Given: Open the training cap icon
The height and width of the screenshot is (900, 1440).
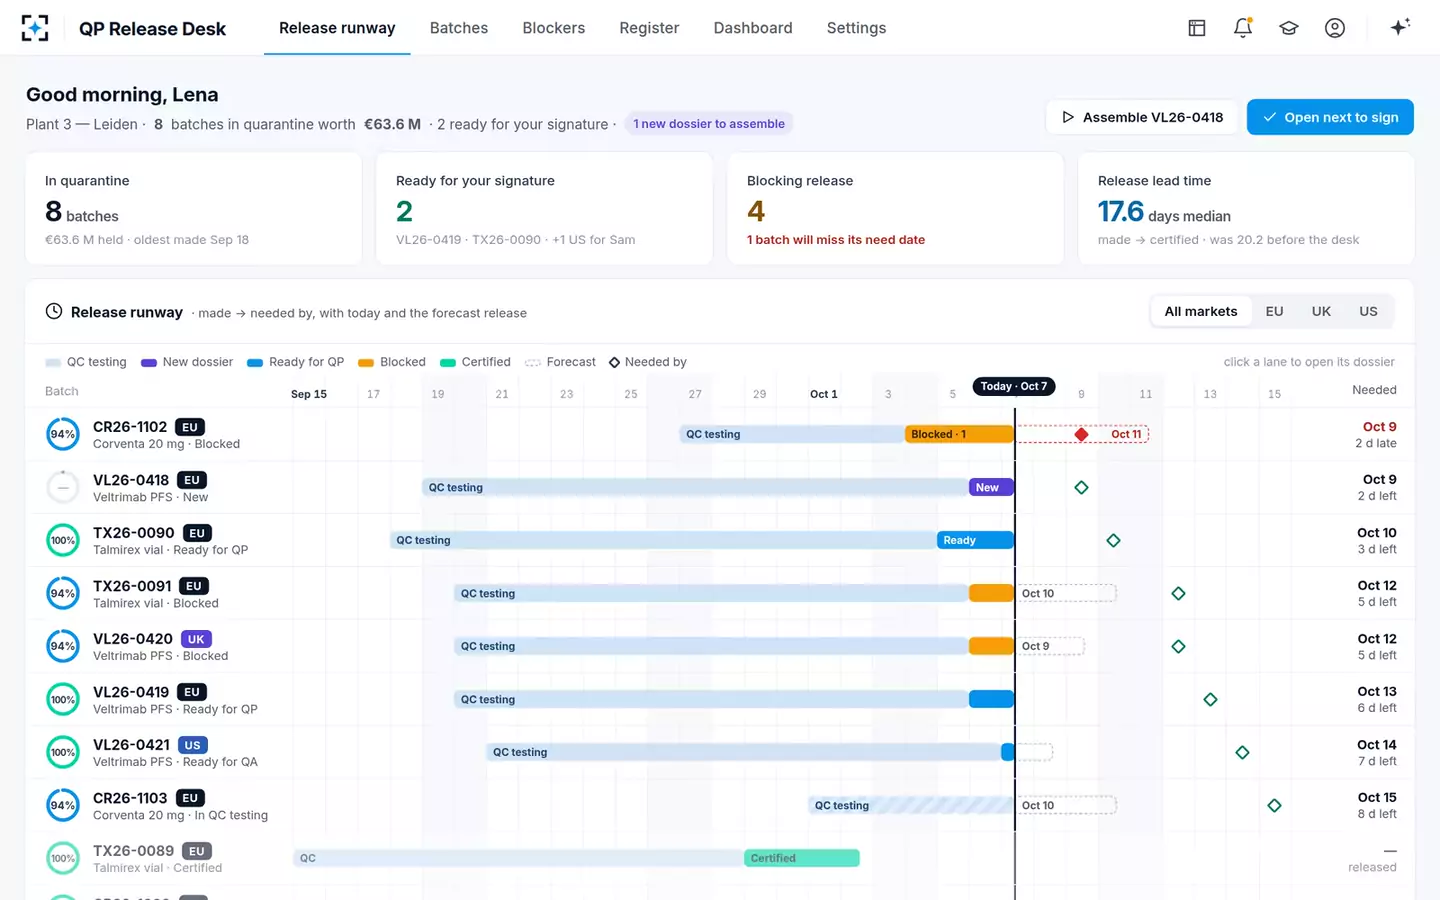Looking at the screenshot, I should coord(1289,28).
